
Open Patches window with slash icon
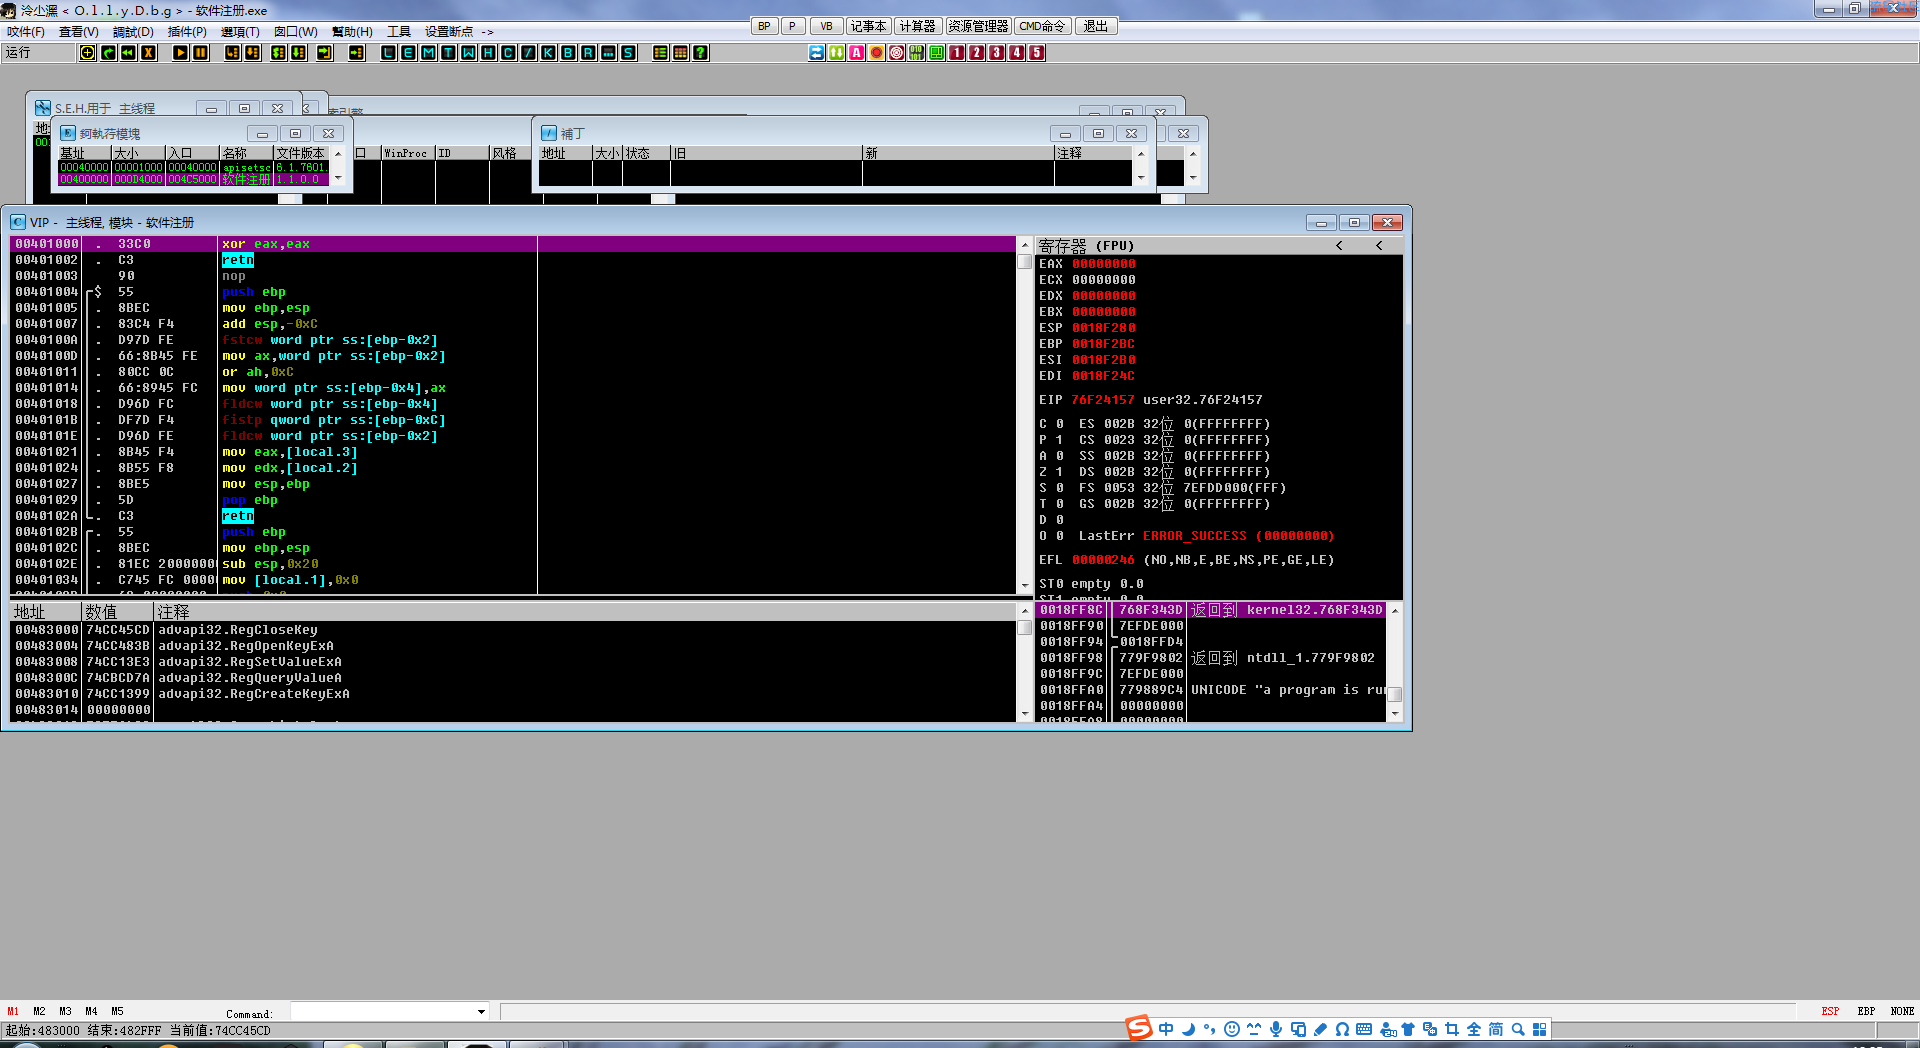coord(528,53)
